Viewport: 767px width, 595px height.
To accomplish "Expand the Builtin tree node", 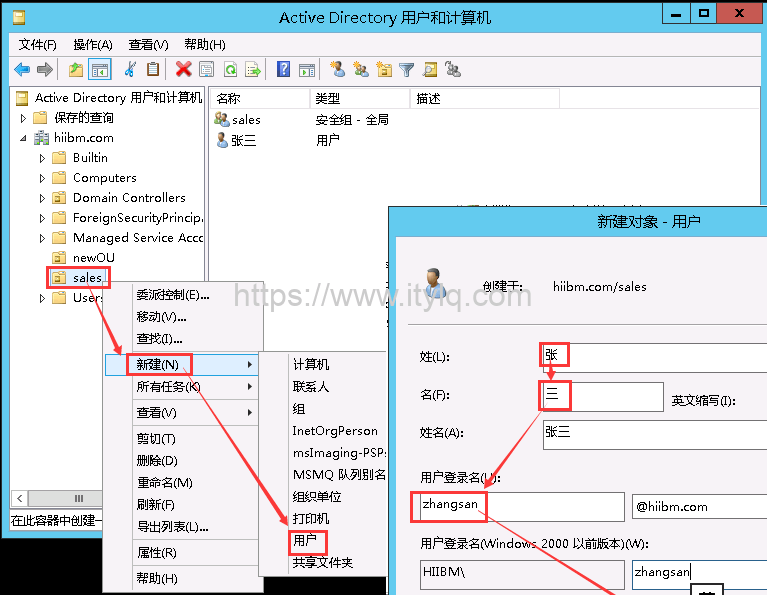I will point(42,158).
